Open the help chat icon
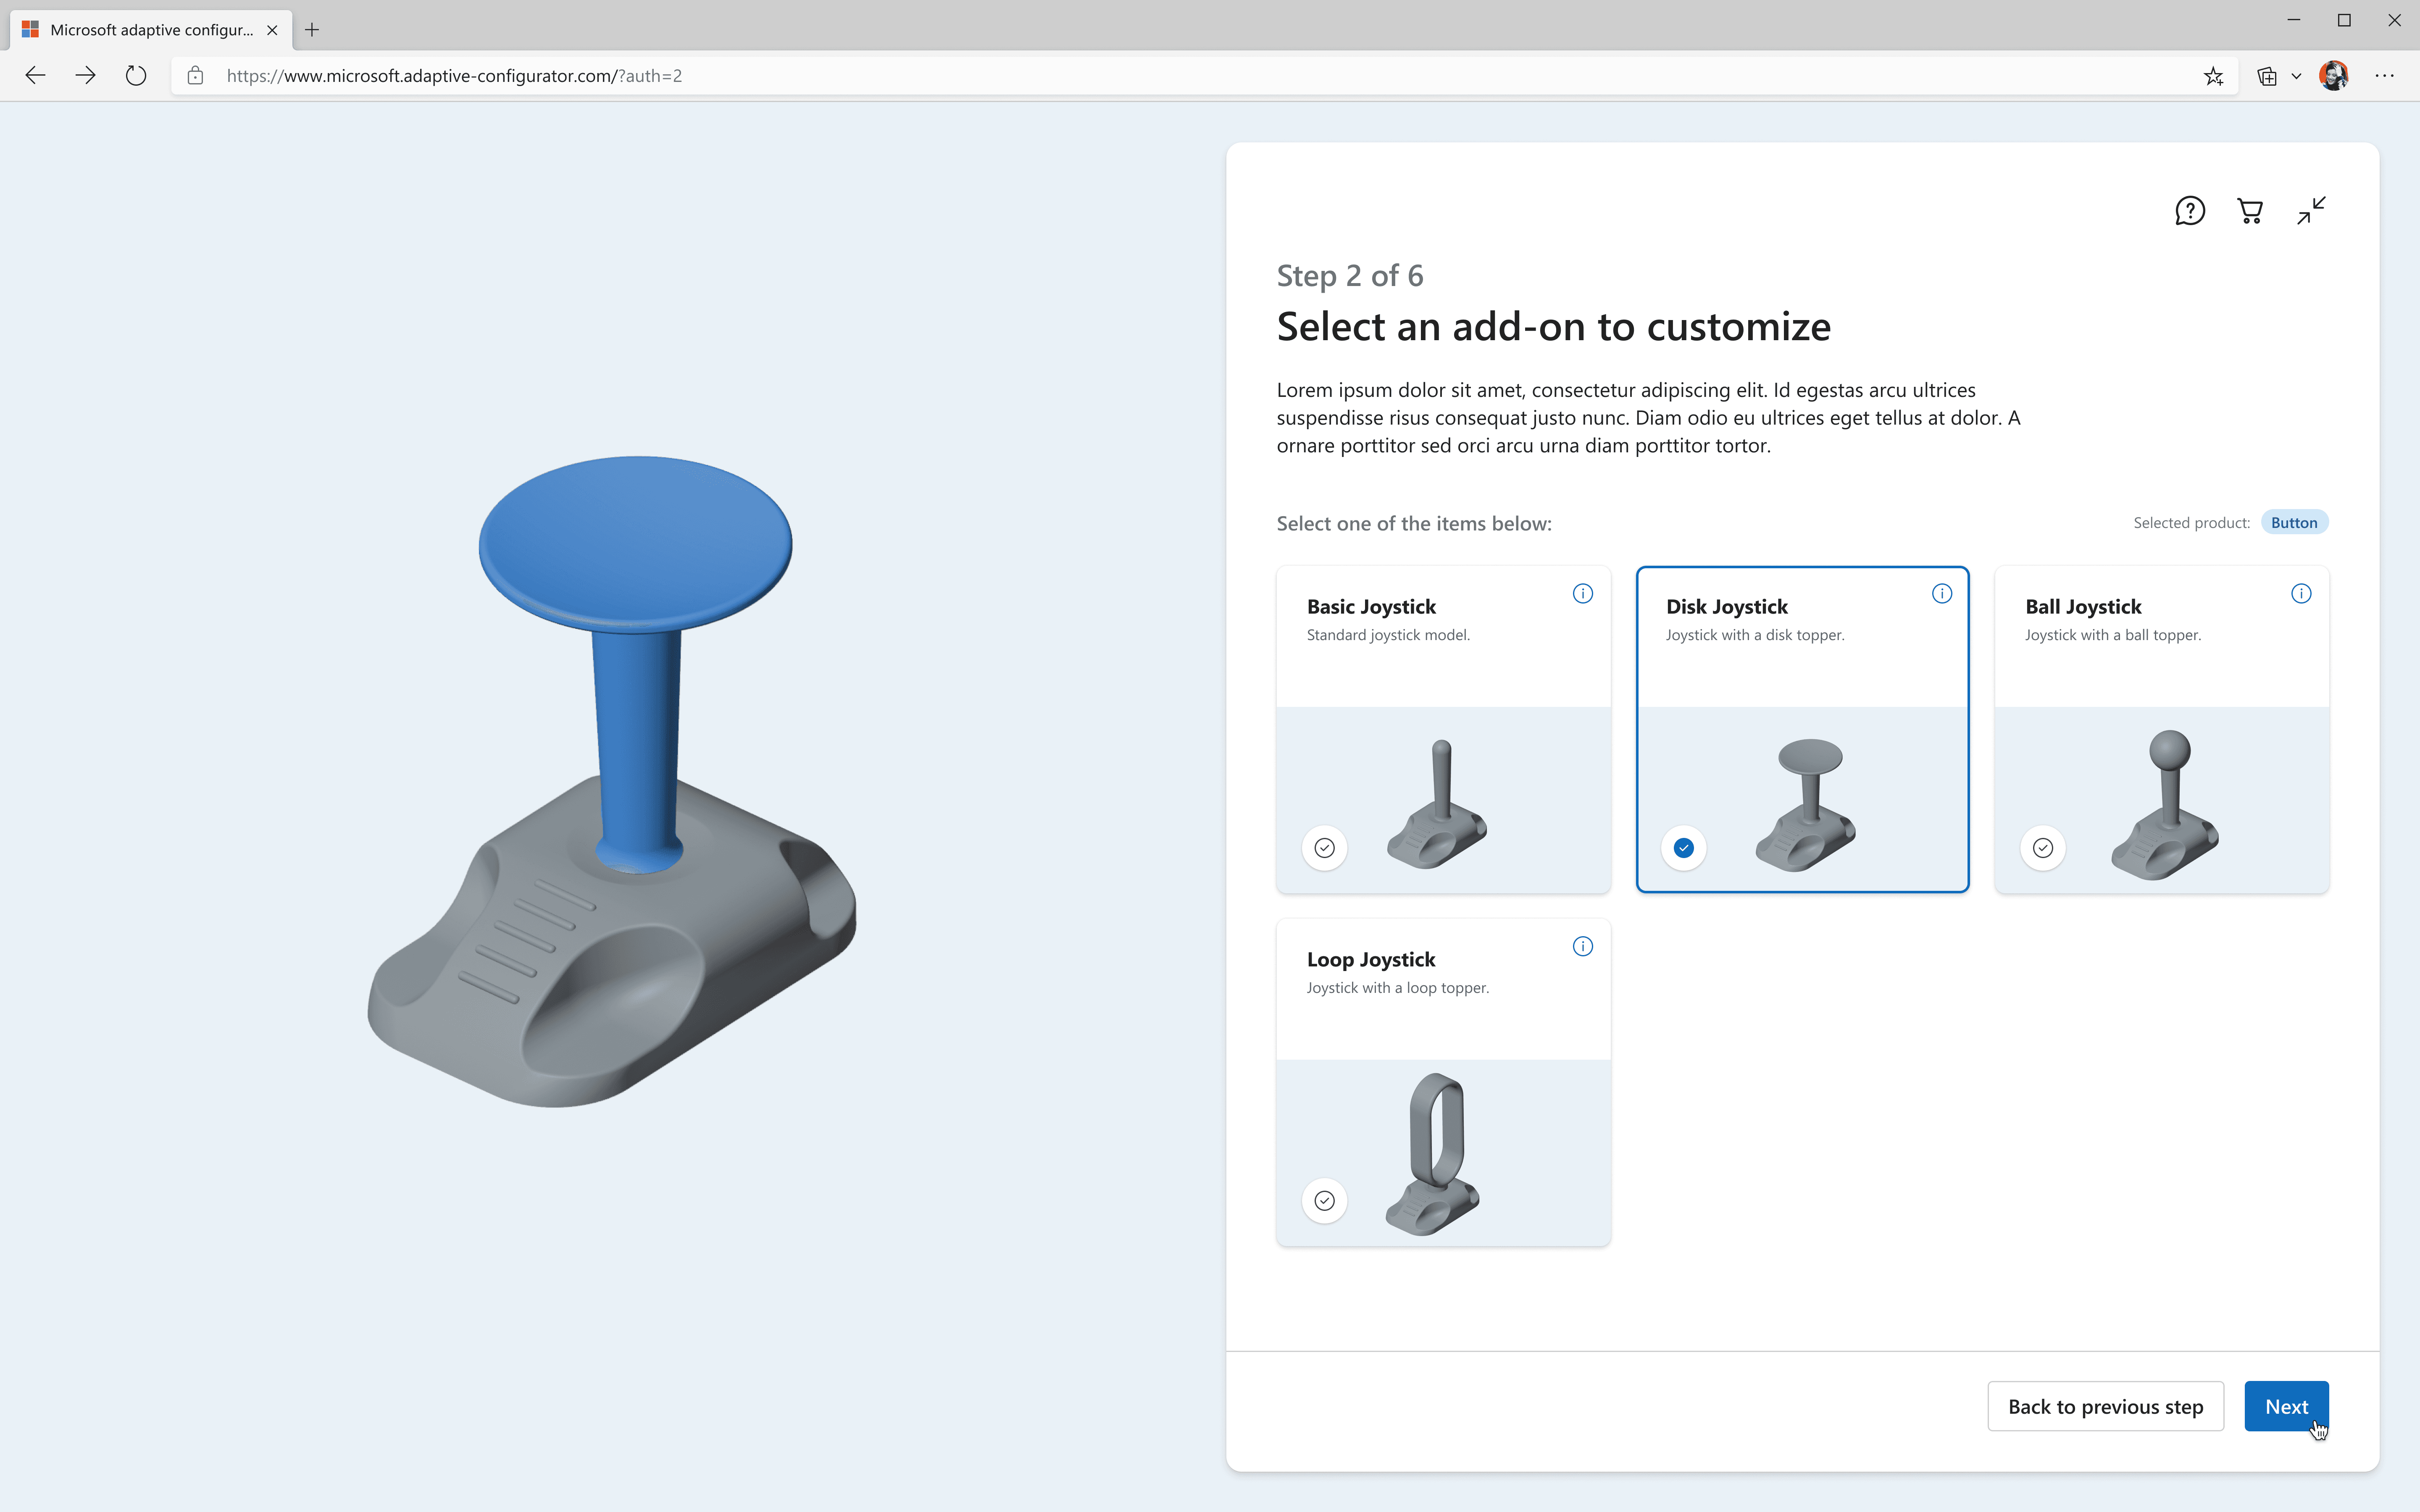The height and width of the screenshot is (1512, 2420). 2190,211
